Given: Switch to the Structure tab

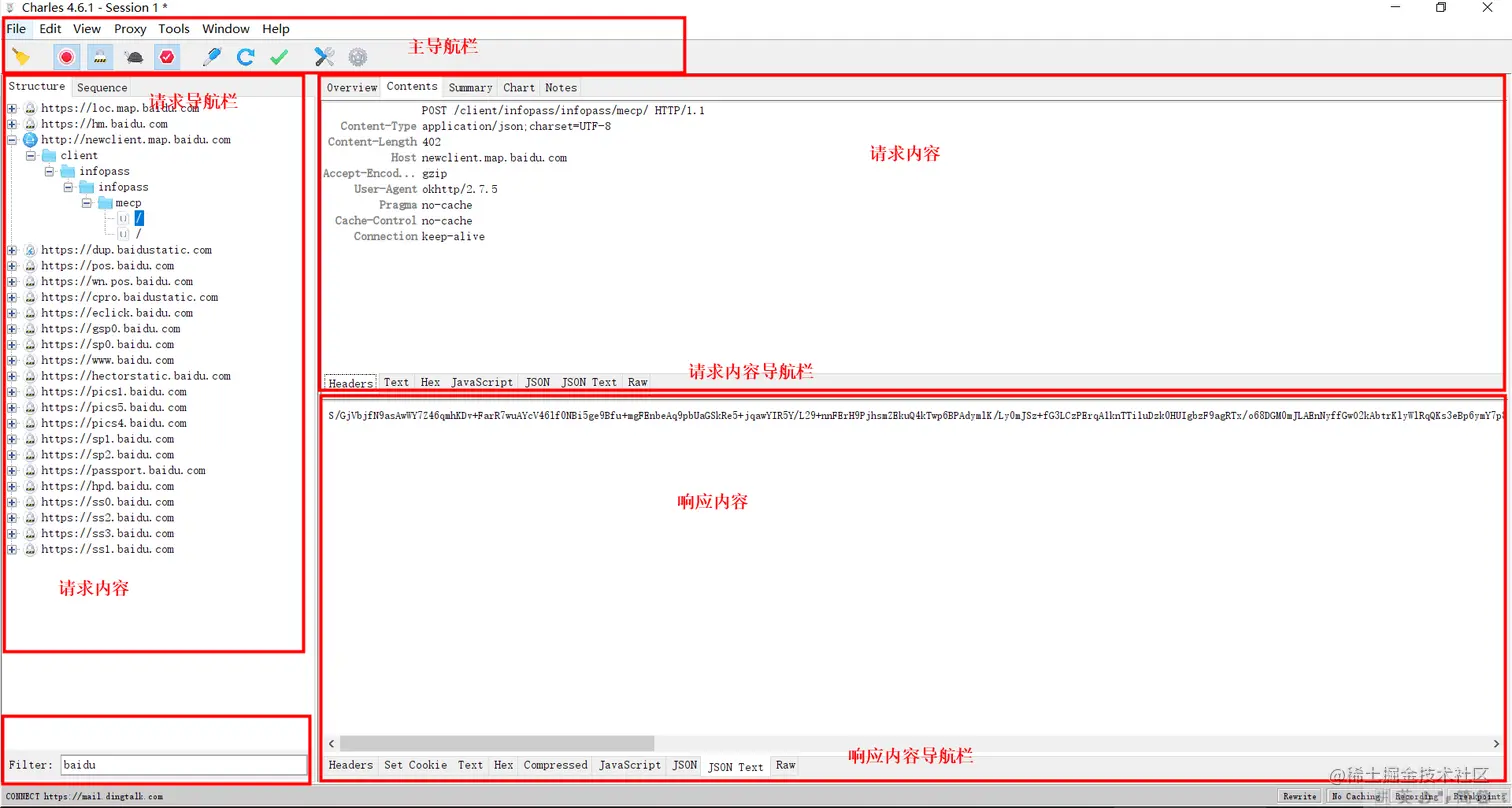Looking at the screenshot, I should [37, 87].
